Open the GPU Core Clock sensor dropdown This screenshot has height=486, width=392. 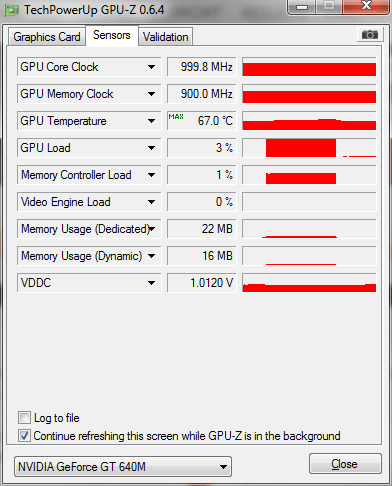click(x=151, y=67)
